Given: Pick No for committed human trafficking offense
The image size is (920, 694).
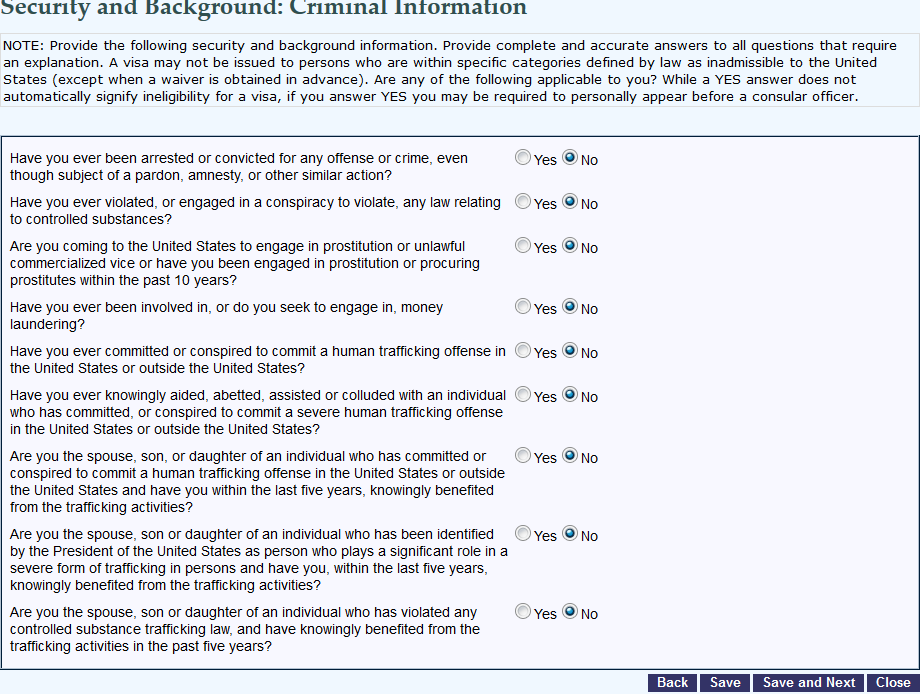Looking at the screenshot, I should (x=570, y=351).
